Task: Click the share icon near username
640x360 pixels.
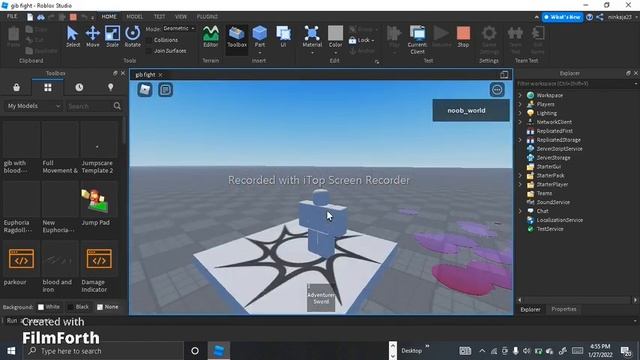Action: click(600, 17)
